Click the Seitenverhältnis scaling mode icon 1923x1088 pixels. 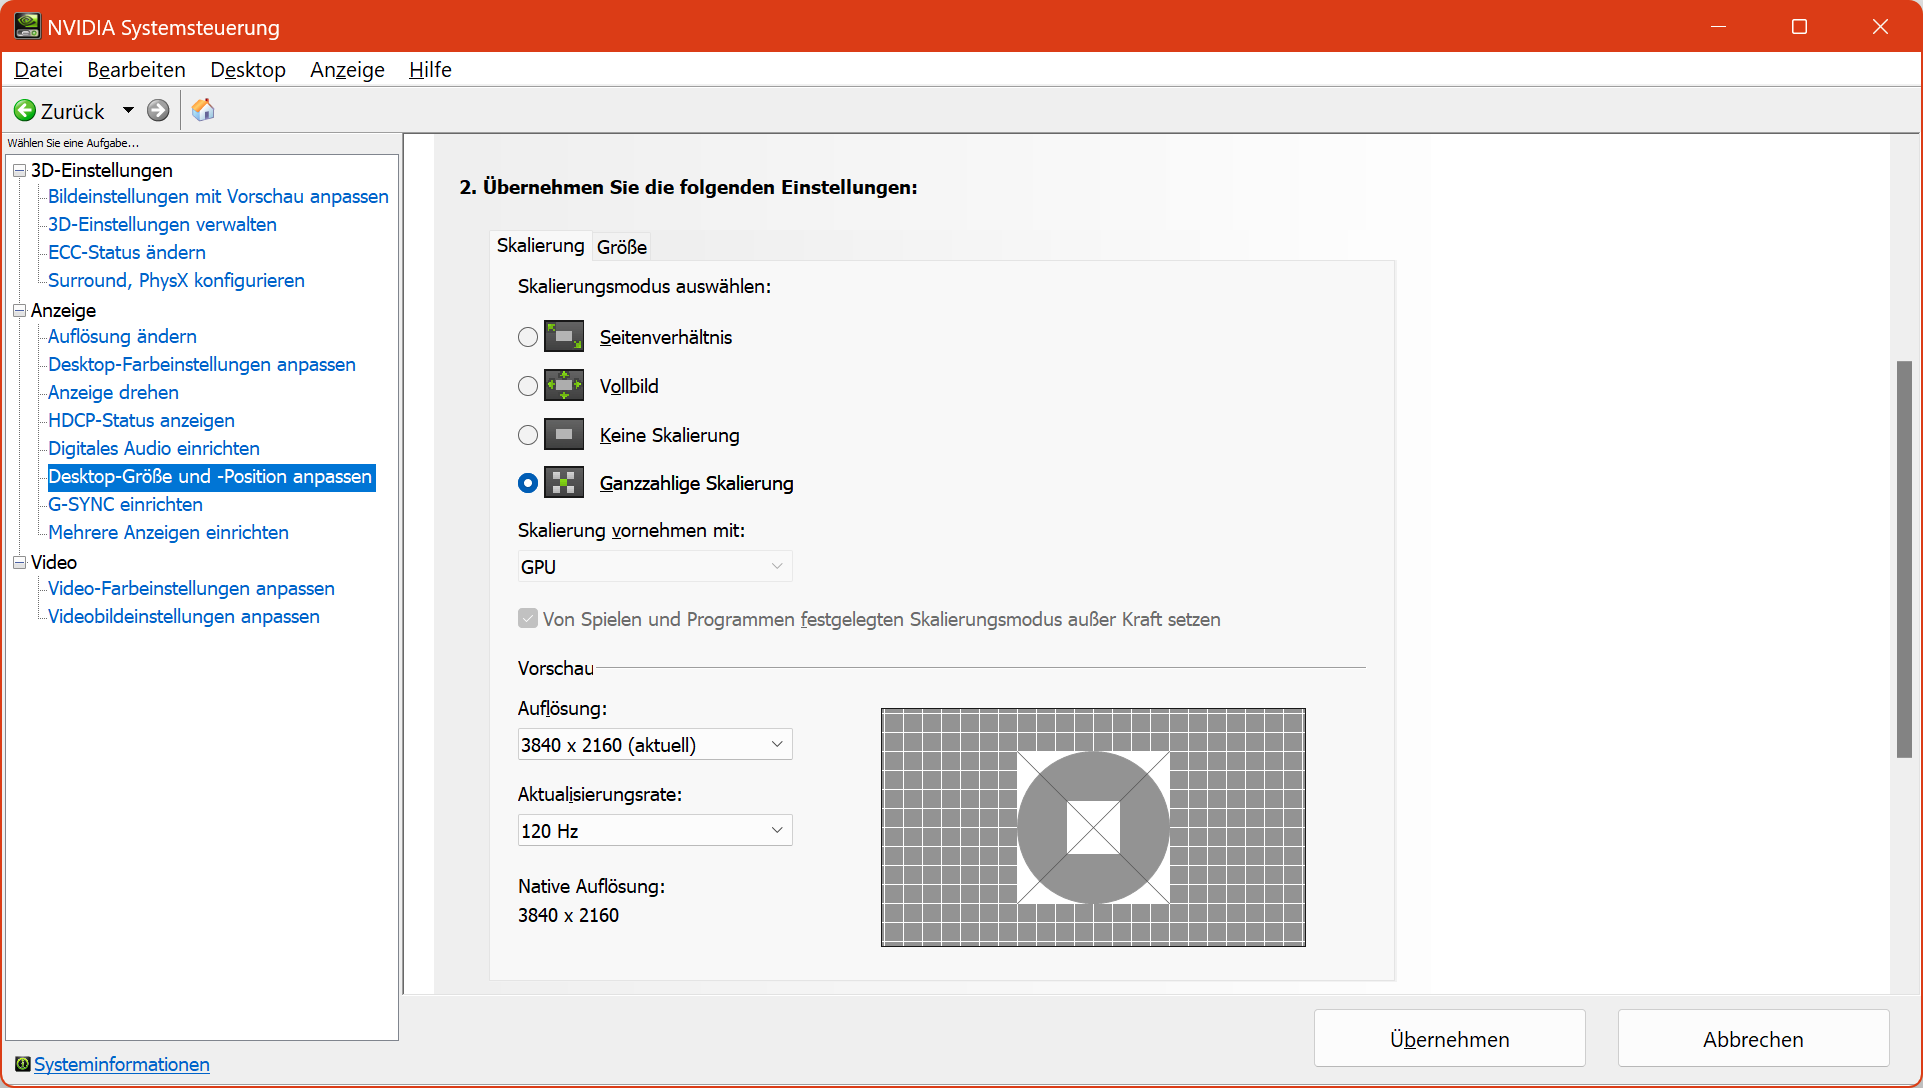tap(564, 337)
